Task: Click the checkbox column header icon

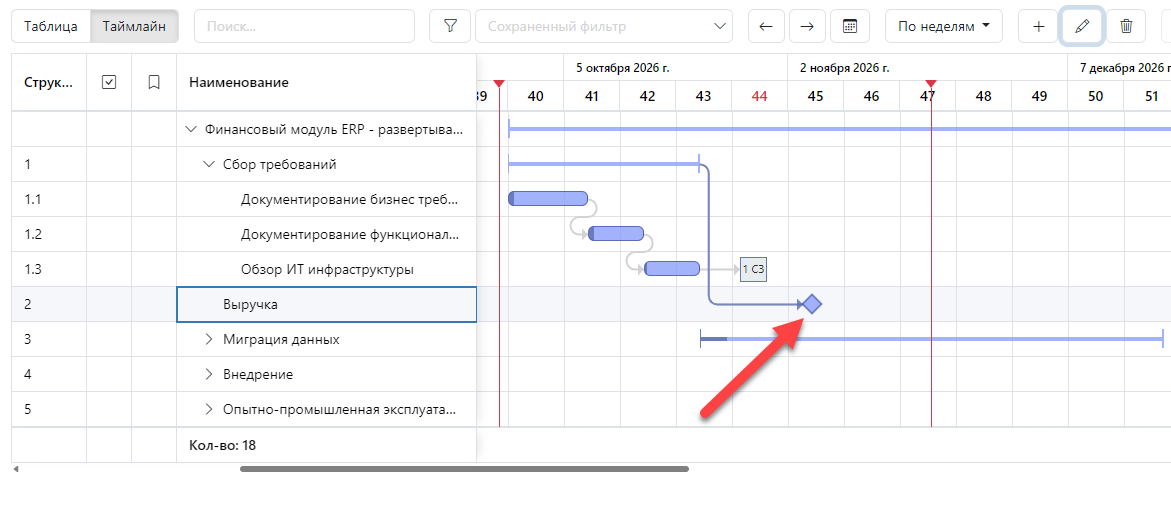Action: pyautogui.click(x=109, y=83)
